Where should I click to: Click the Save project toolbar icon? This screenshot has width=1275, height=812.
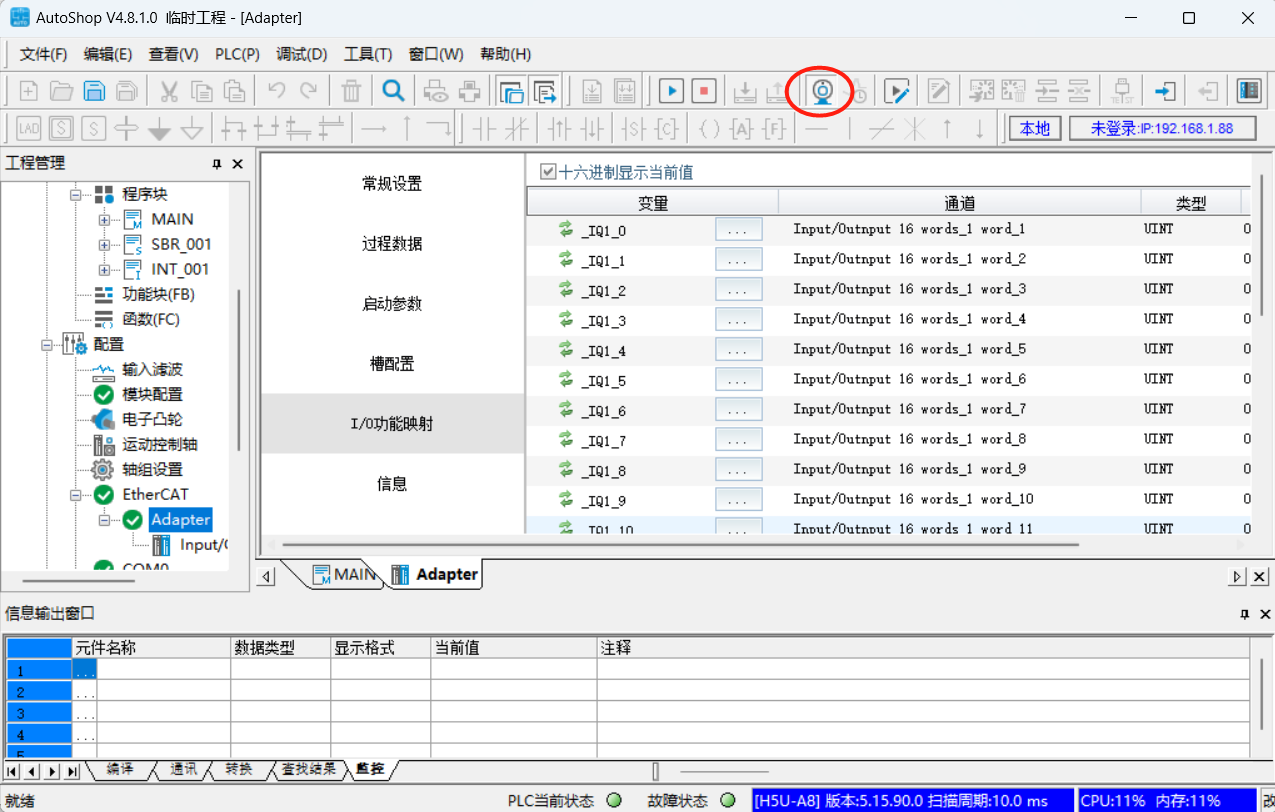(94, 91)
